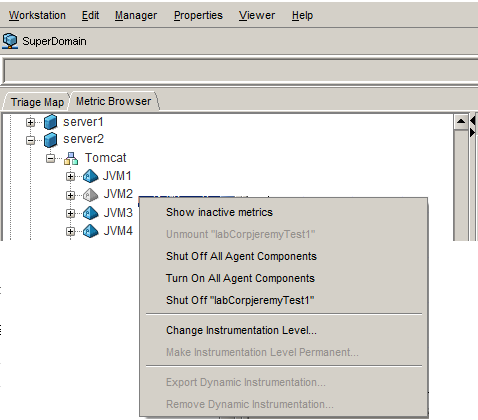Image resolution: width=478 pixels, height=420 pixels.
Task: Click the Tomcat process hierarchy icon
Action: (x=71, y=158)
